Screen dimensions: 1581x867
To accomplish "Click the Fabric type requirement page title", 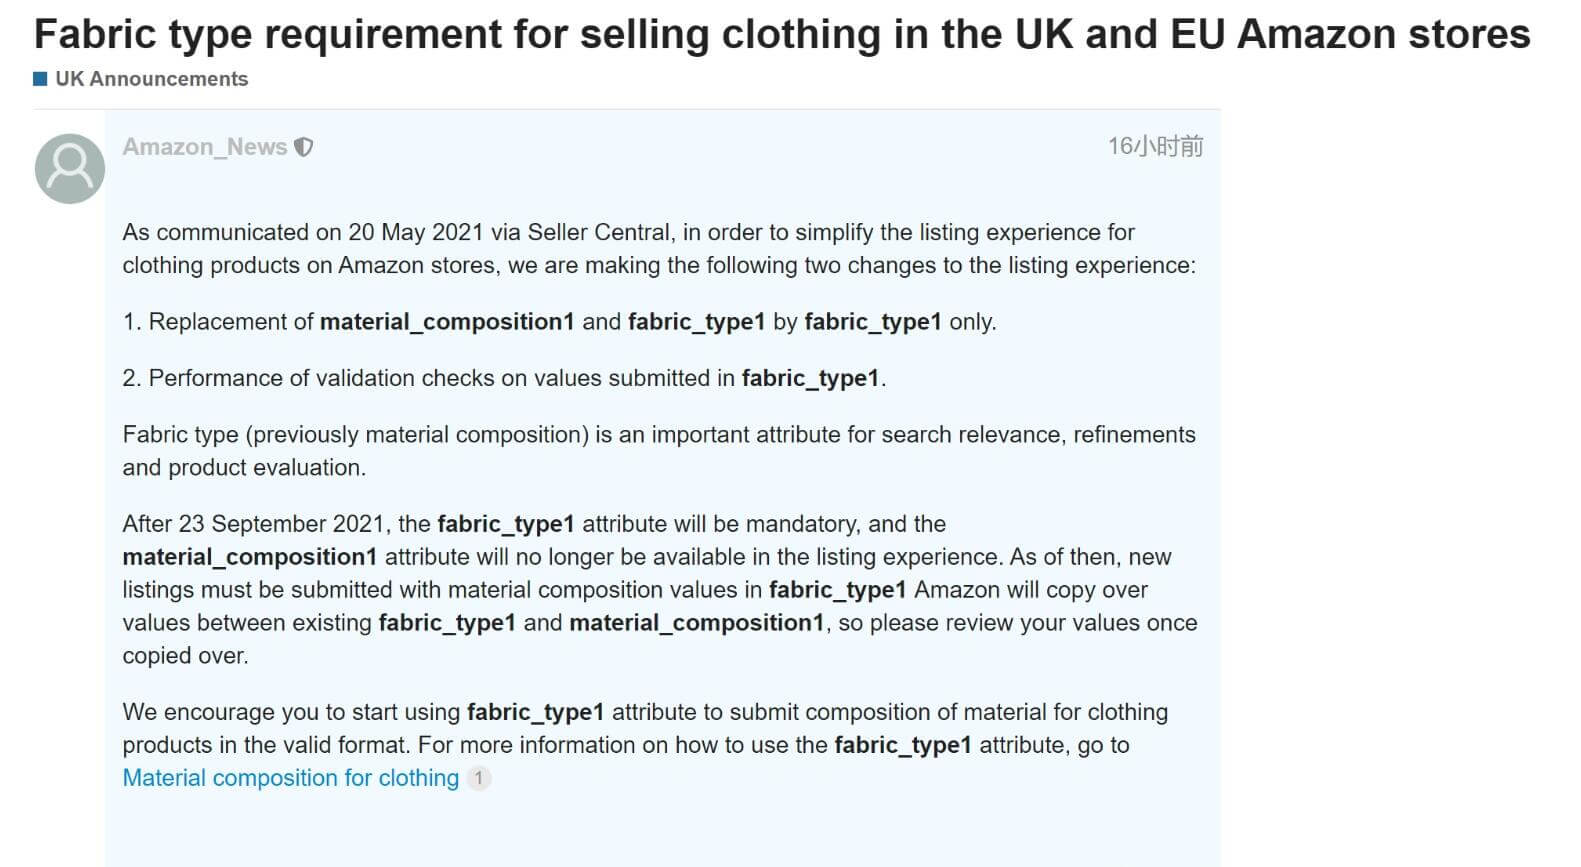I will 782,34.
